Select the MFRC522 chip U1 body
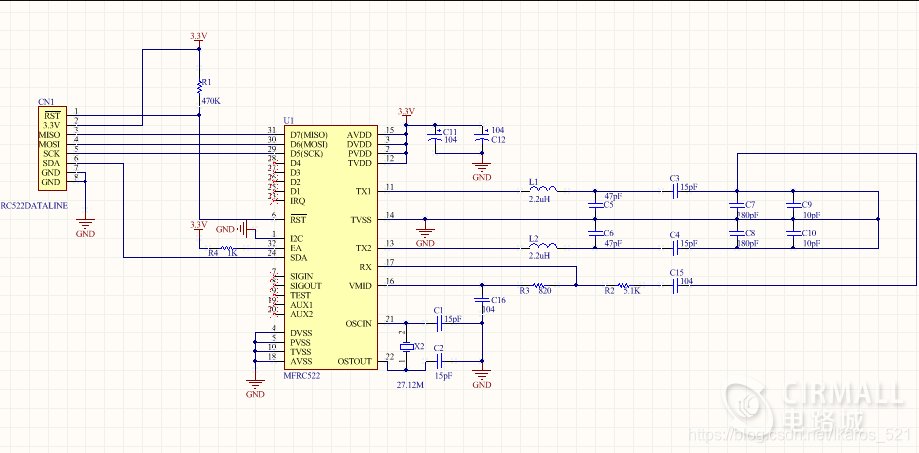 (331, 248)
